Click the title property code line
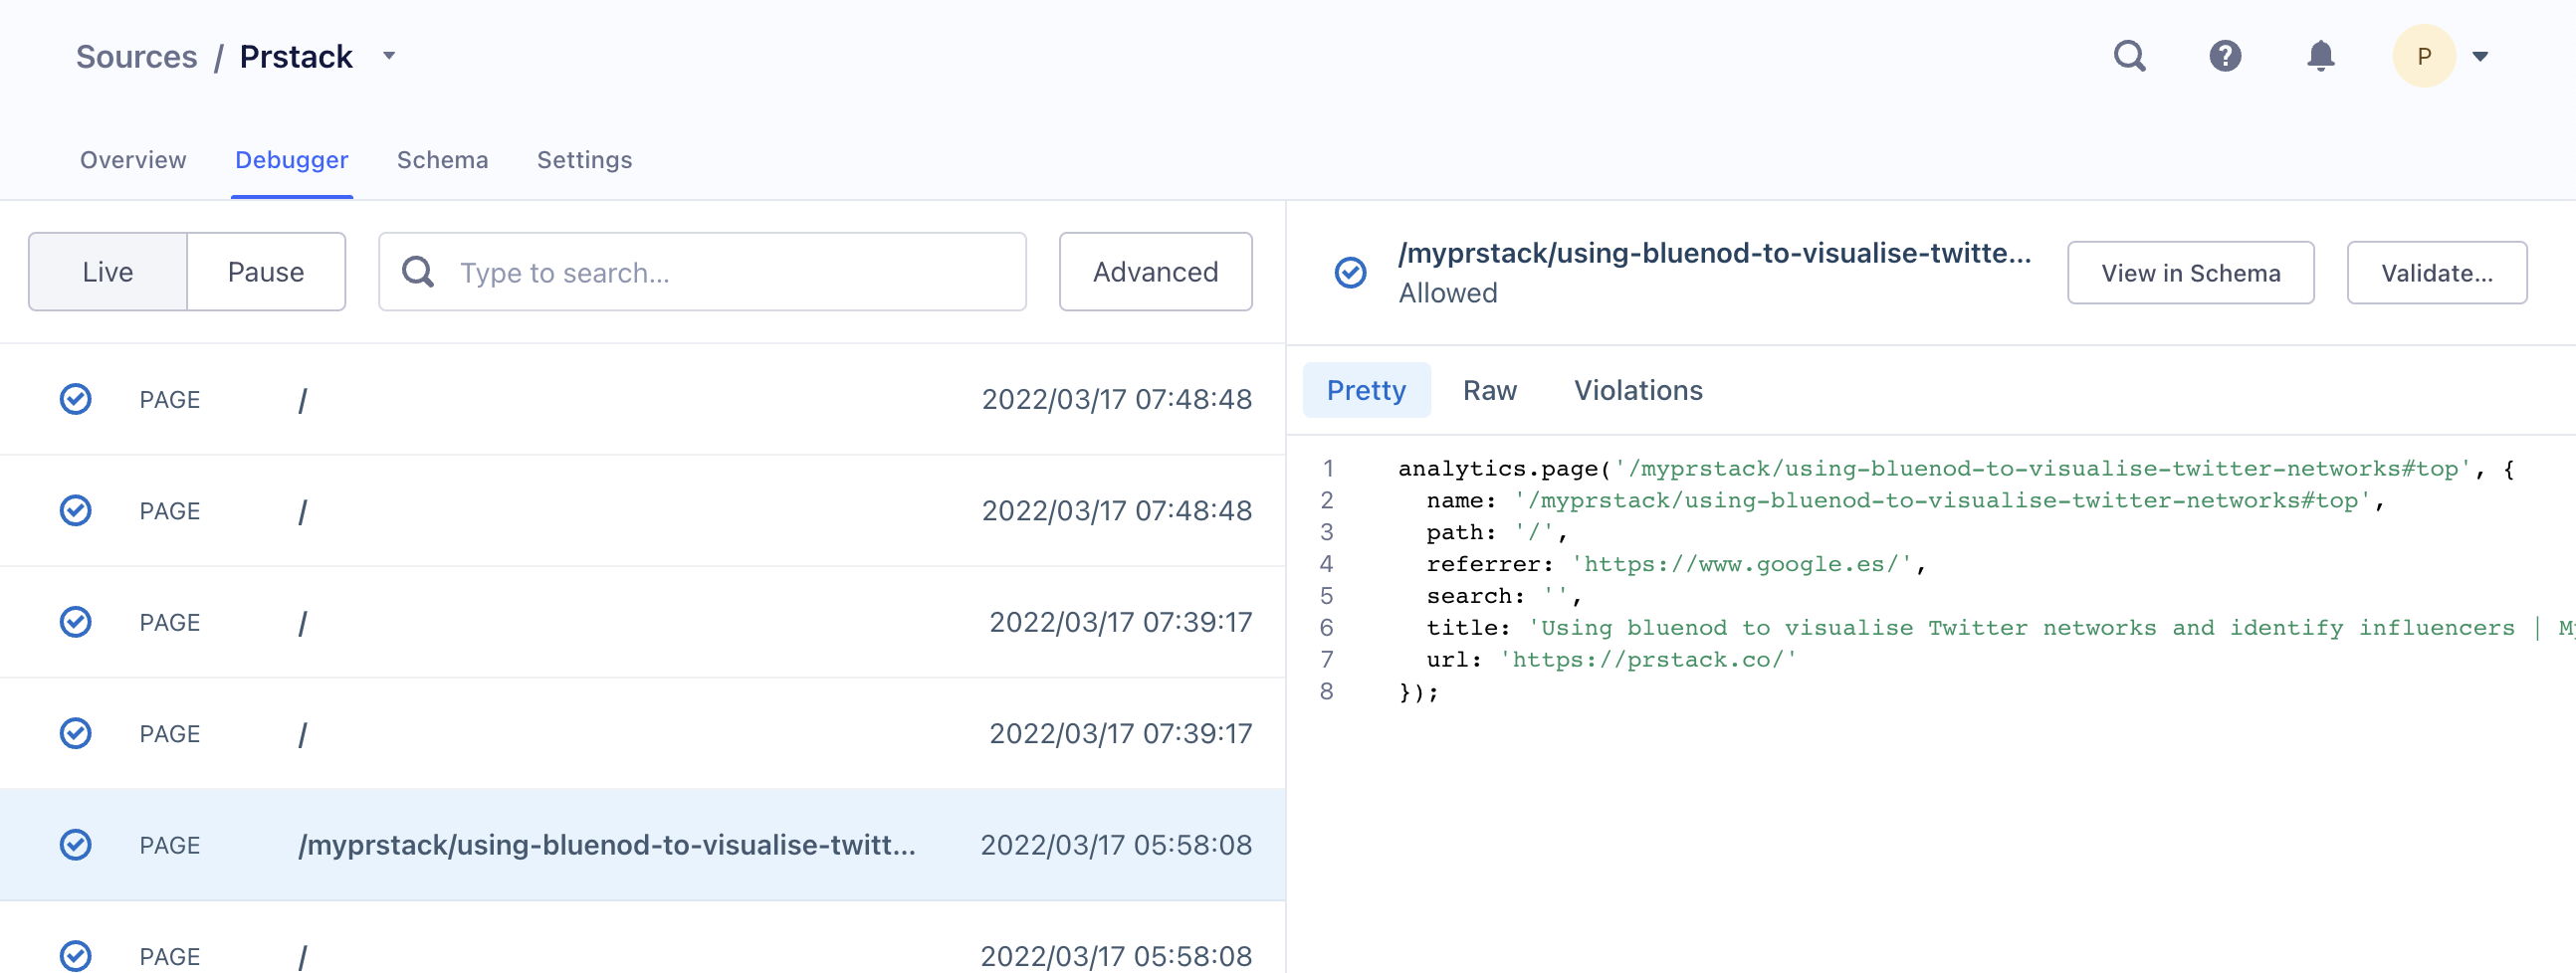The width and height of the screenshot is (2576, 973). 2000,628
